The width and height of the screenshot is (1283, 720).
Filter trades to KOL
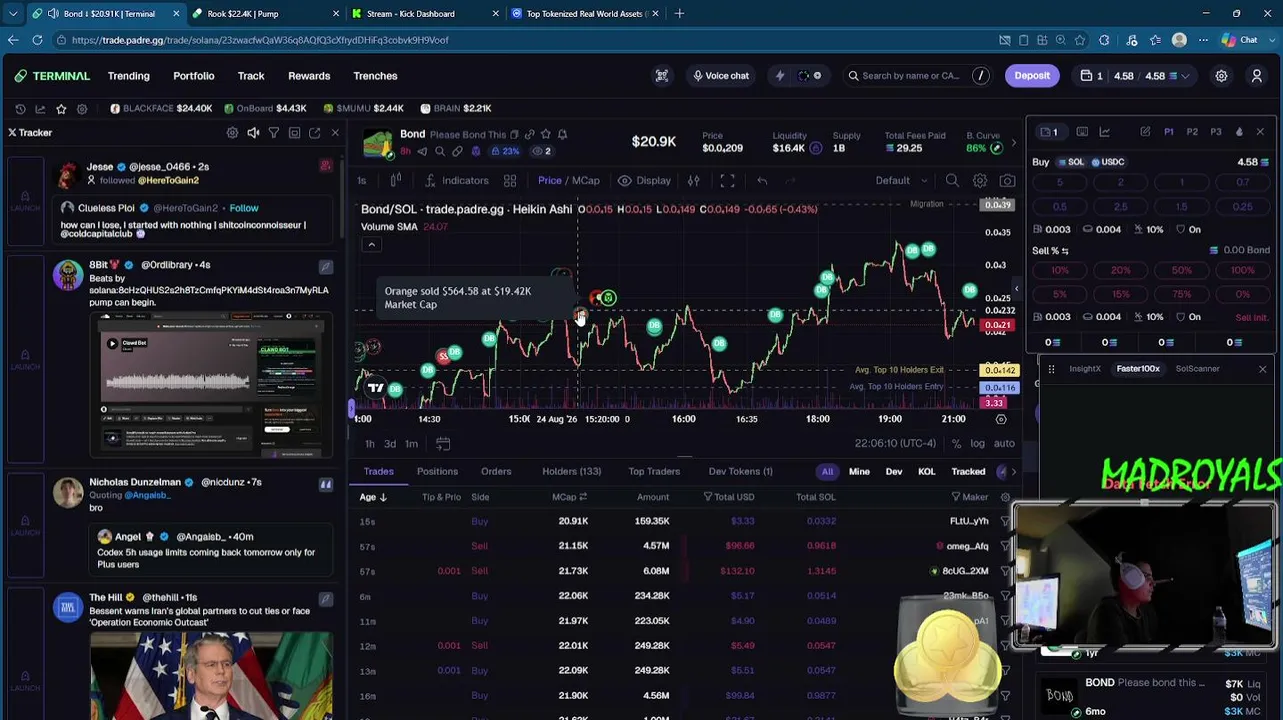[x=926, y=472]
